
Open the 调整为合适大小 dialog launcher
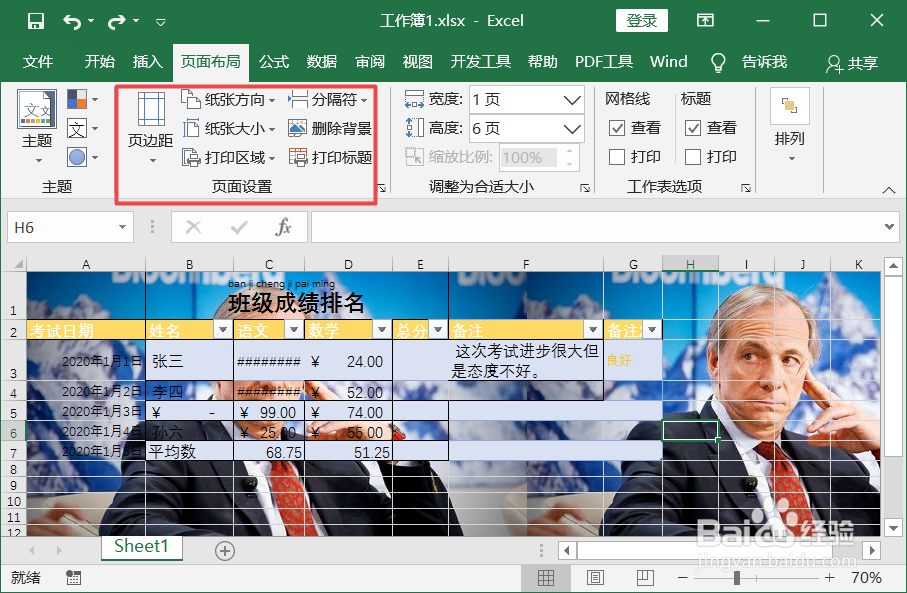pos(585,188)
